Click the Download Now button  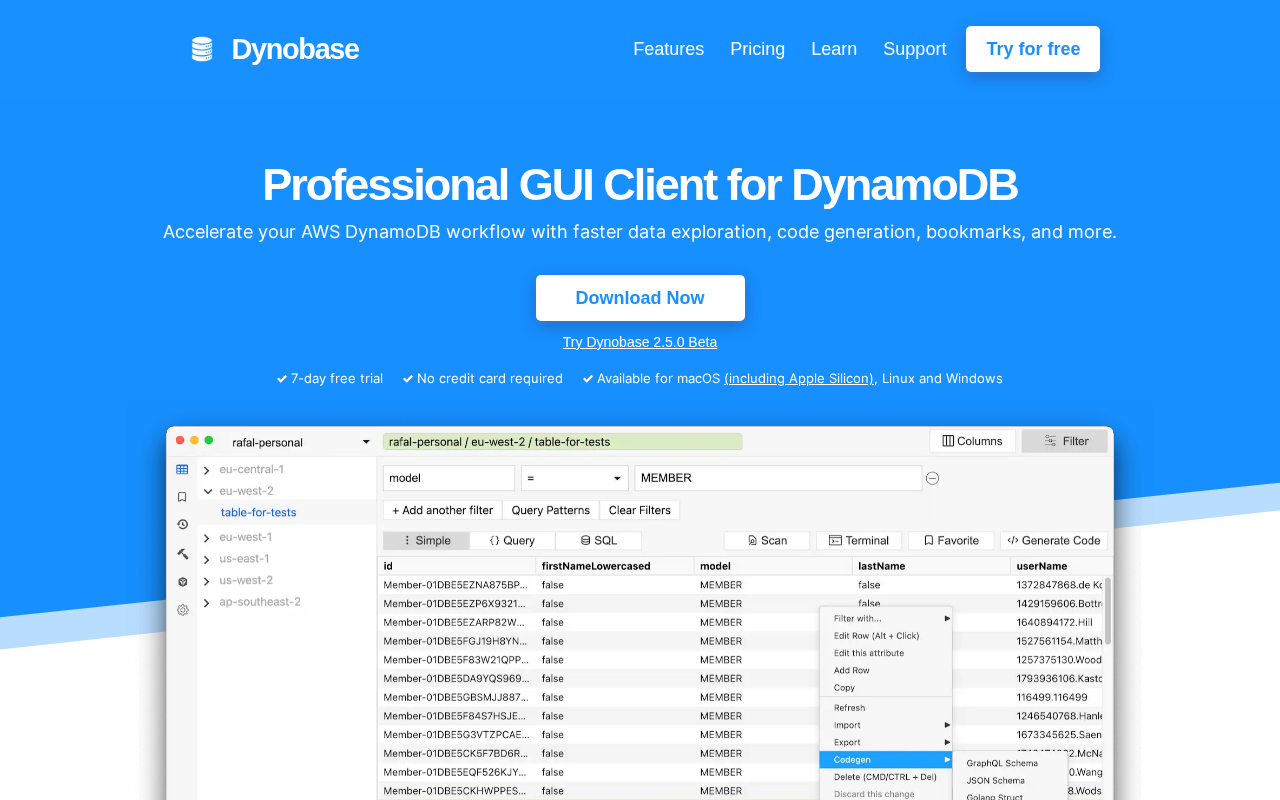coord(640,298)
